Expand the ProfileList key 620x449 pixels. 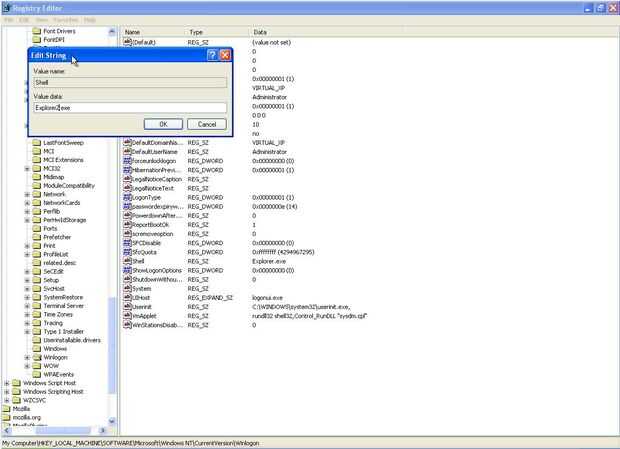click(x=27, y=254)
